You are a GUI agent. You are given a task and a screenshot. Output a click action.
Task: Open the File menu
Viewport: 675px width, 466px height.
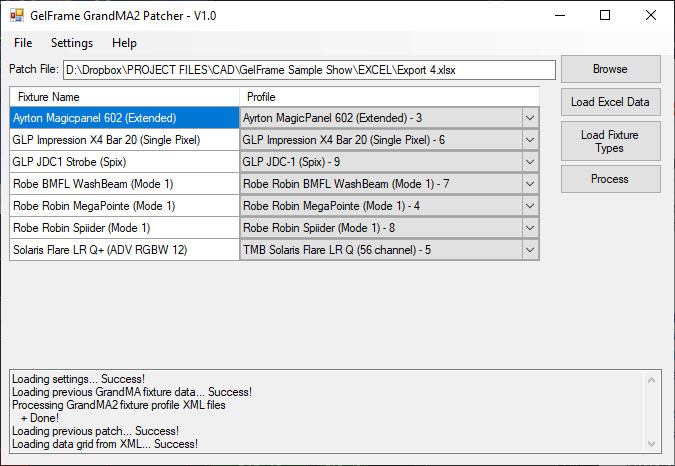(23, 43)
